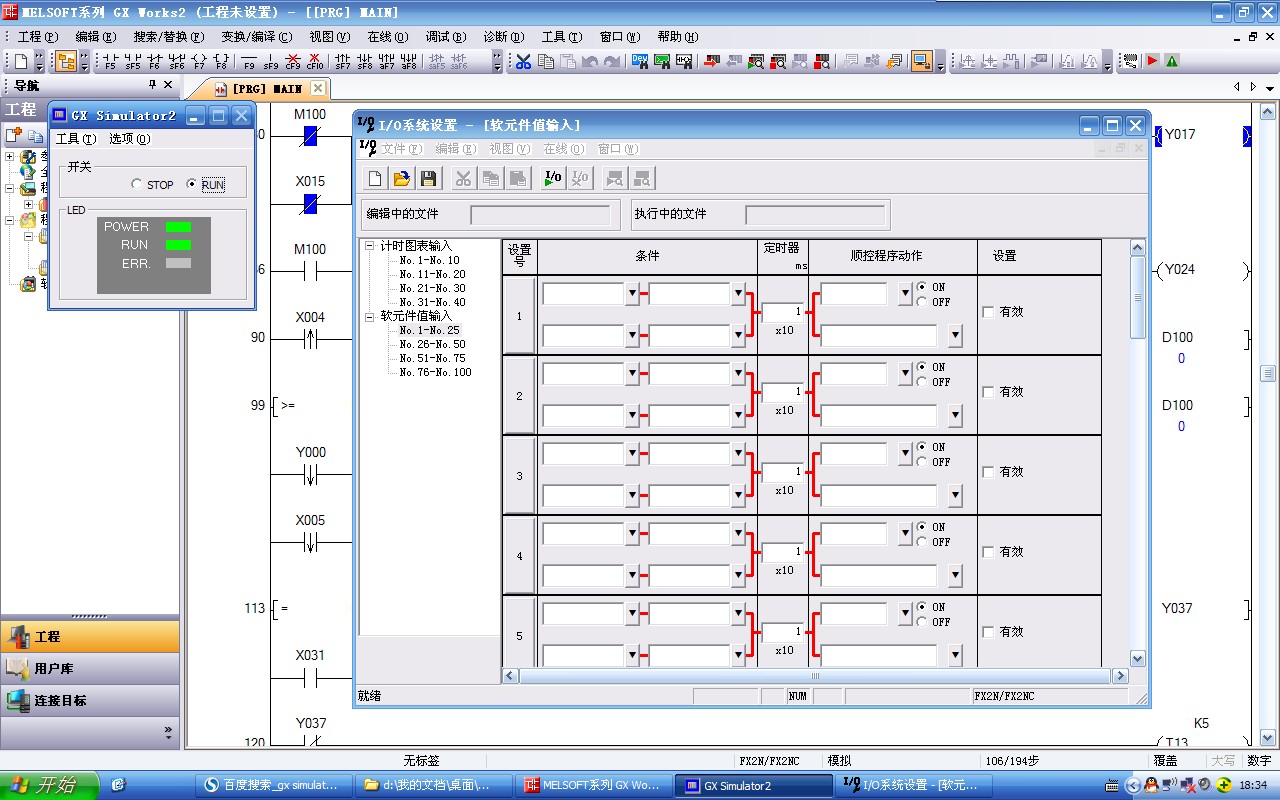Open first condition dropdown in row 1
This screenshot has height=800, width=1280.
click(631, 294)
